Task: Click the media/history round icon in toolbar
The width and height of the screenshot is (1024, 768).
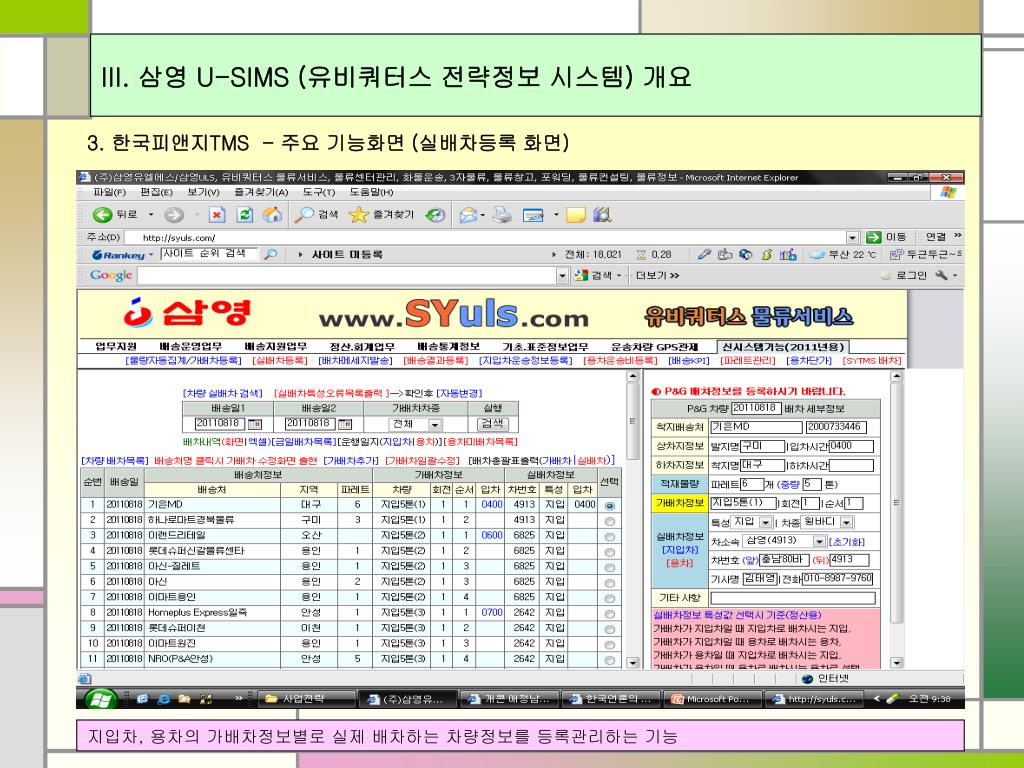Action: (435, 215)
